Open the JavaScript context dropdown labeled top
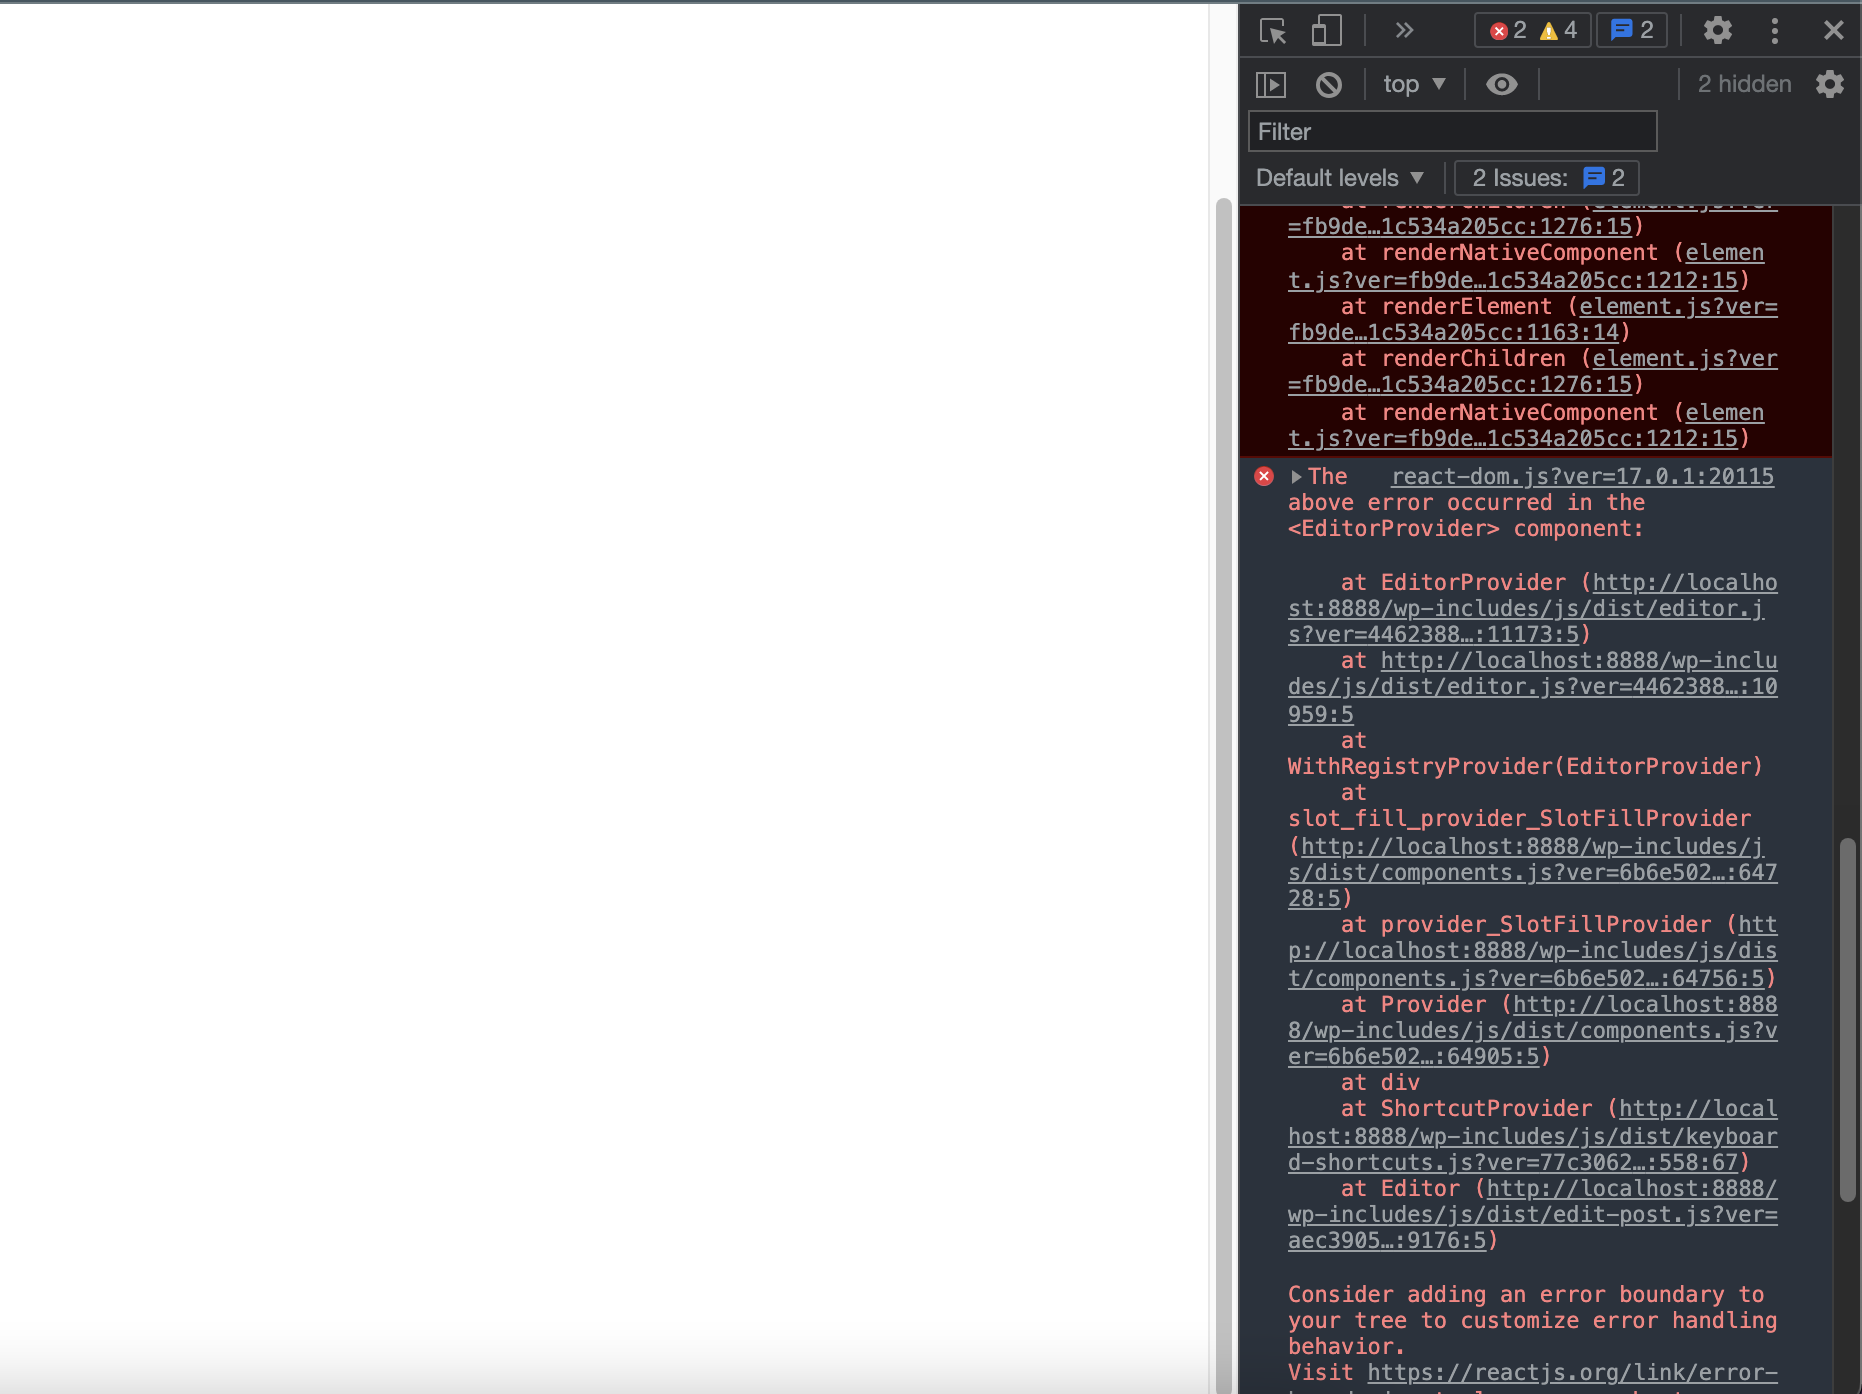This screenshot has width=1862, height=1394. [1412, 84]
